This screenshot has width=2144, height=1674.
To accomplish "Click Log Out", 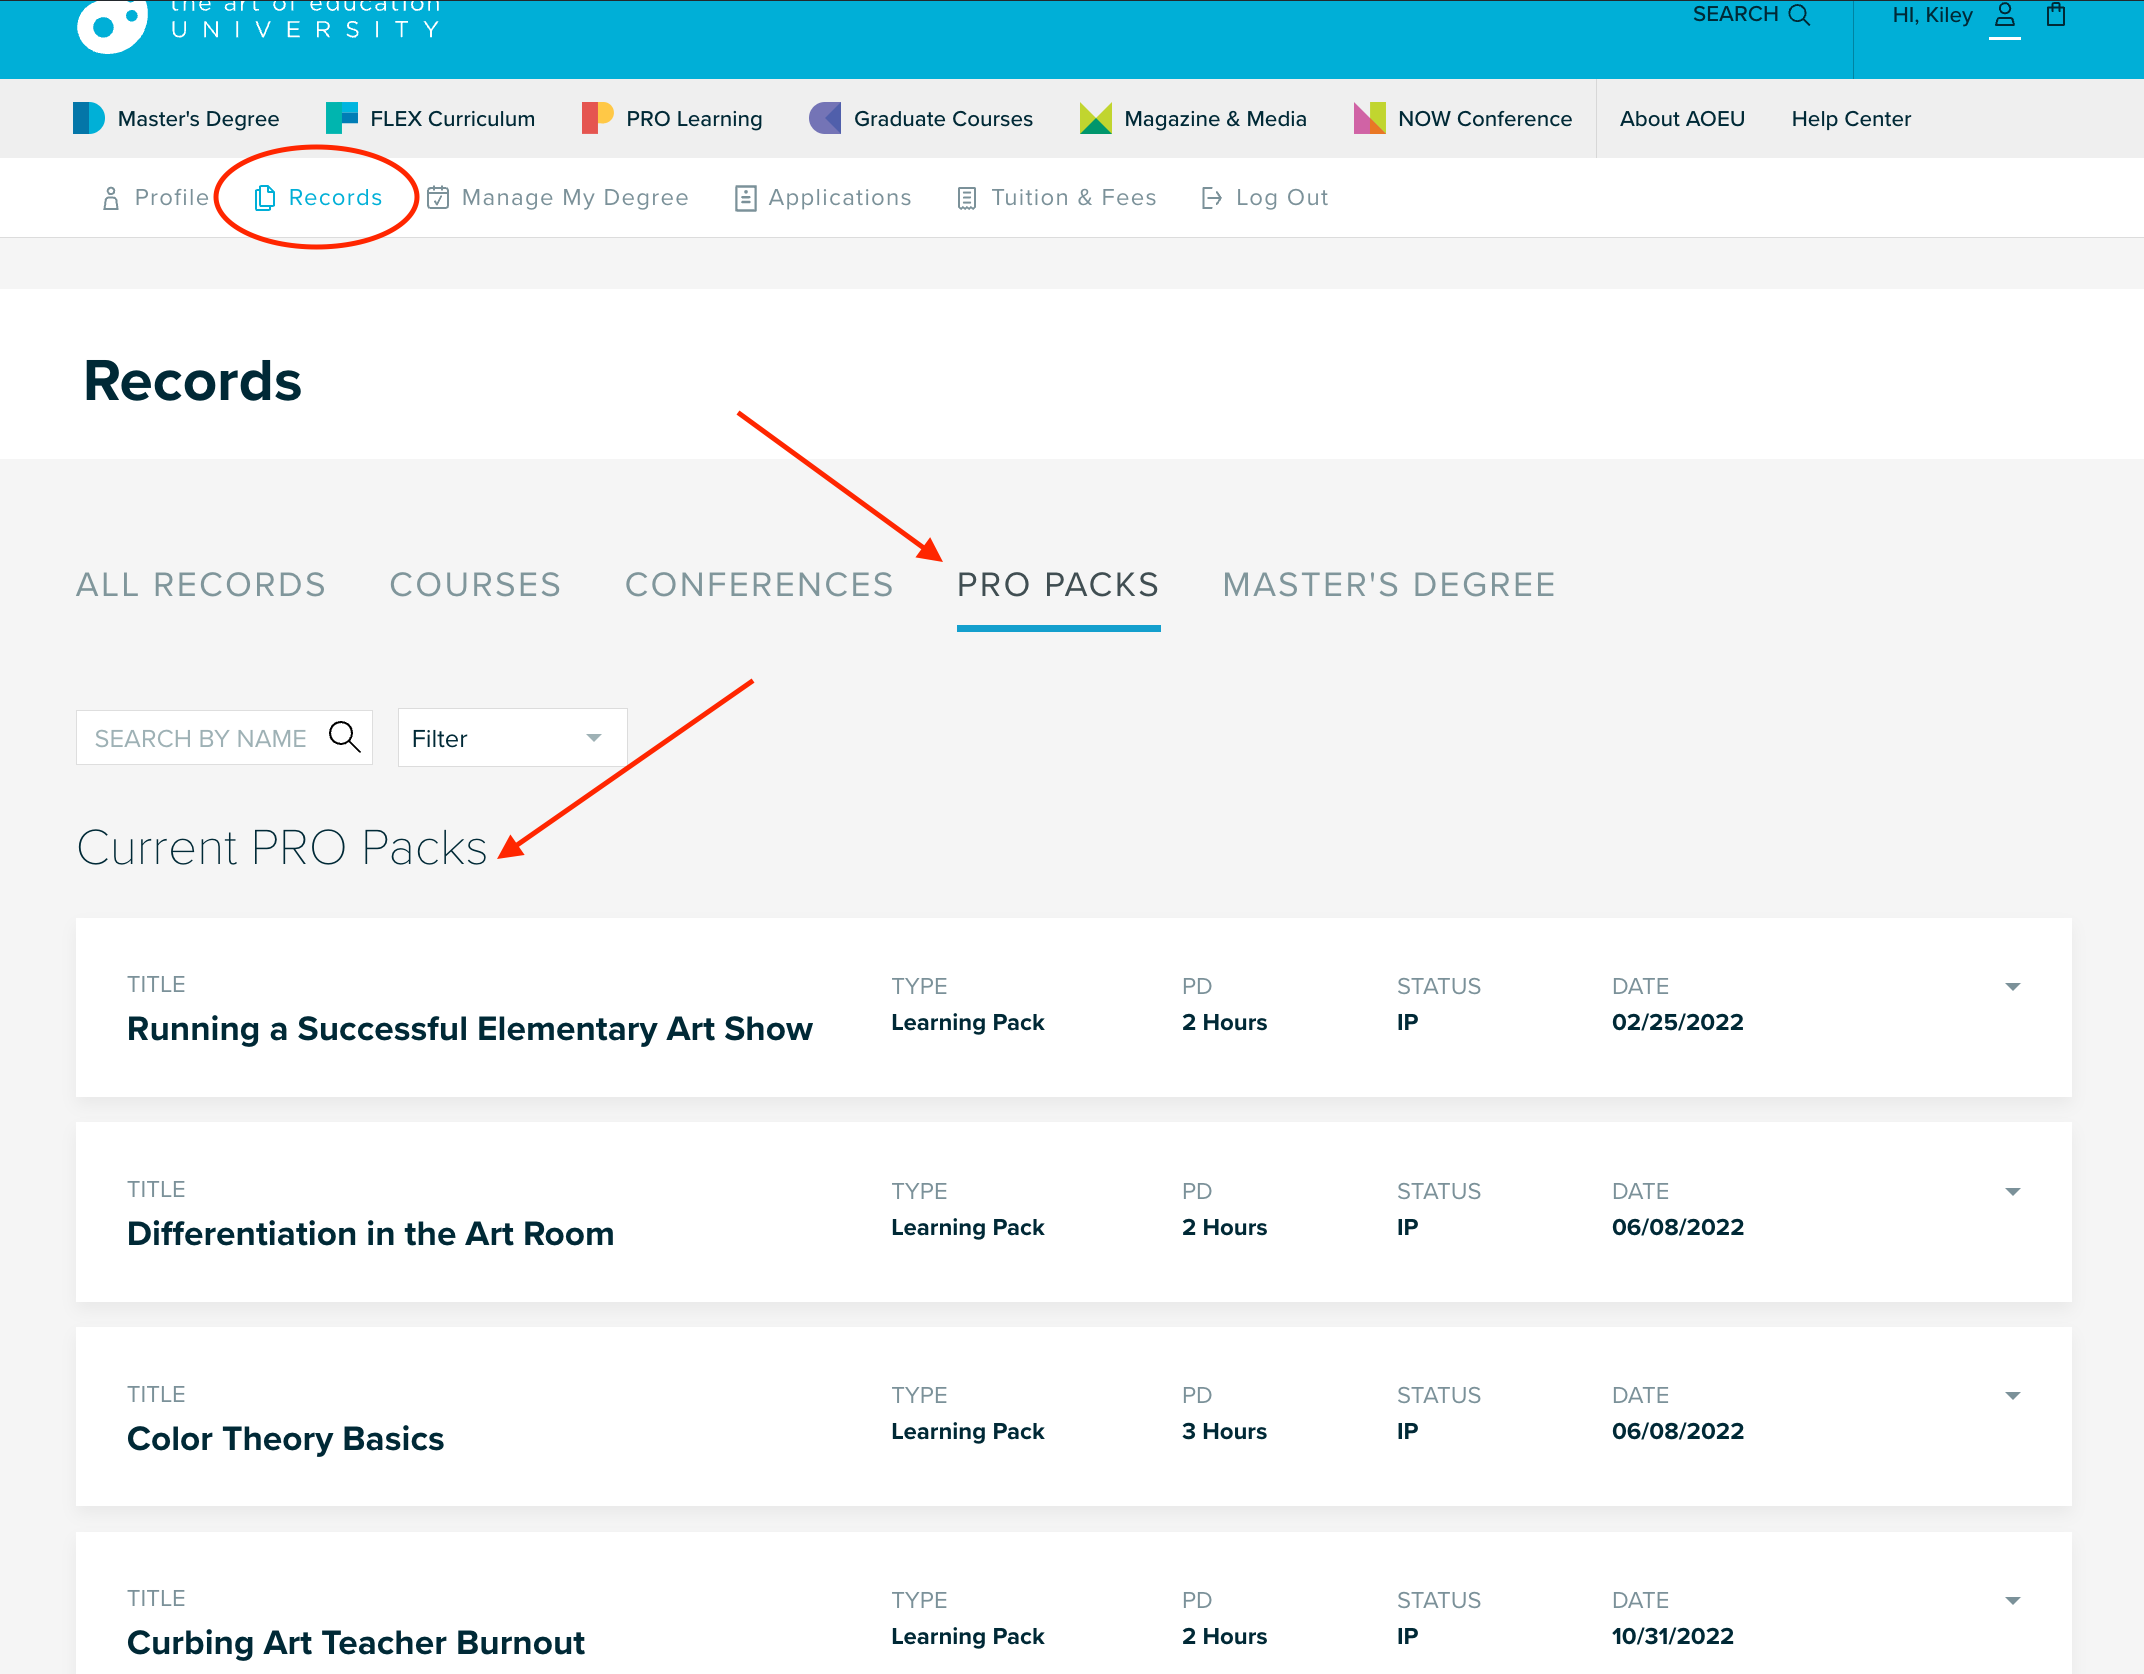I will click(1282, 198).
